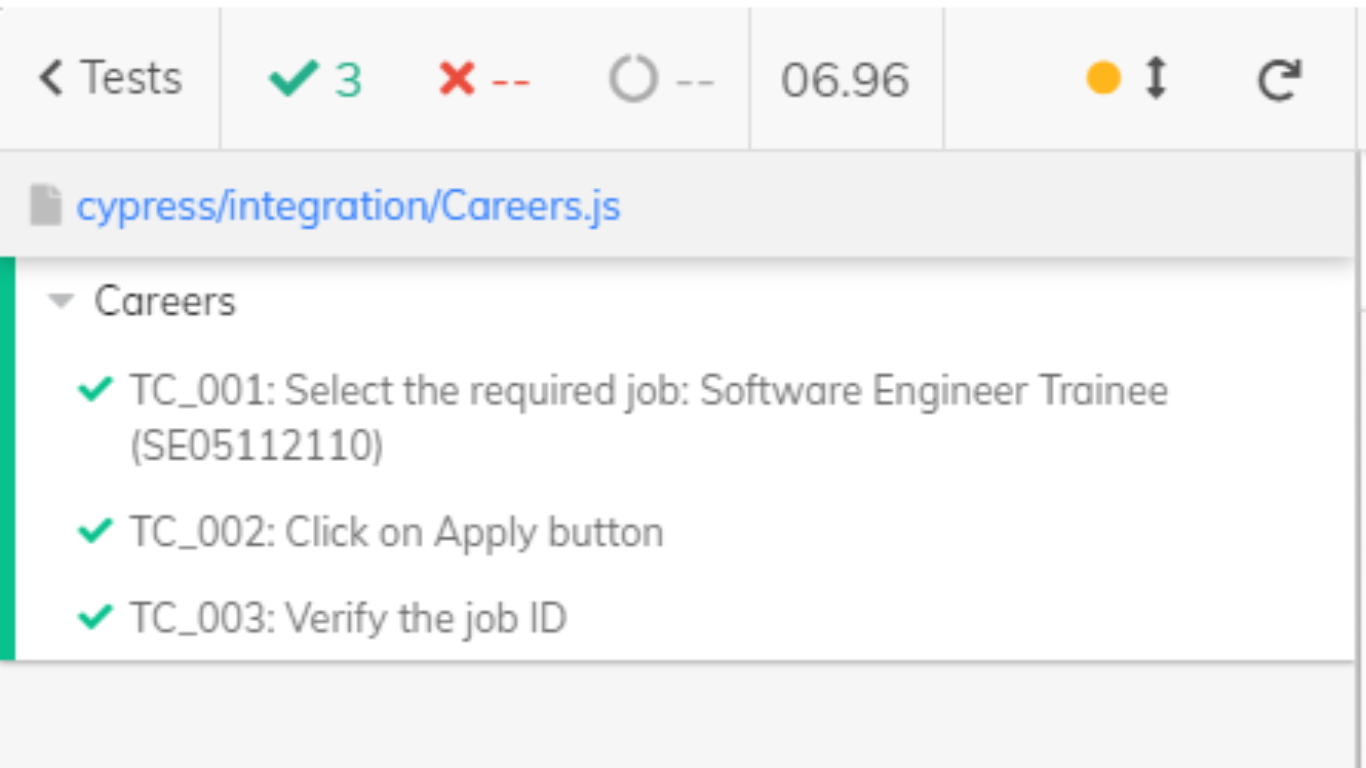Expand TC_002 Click on Apply button test
The height and width of the screenshot is (768, 1366).
tap(396, 532)
